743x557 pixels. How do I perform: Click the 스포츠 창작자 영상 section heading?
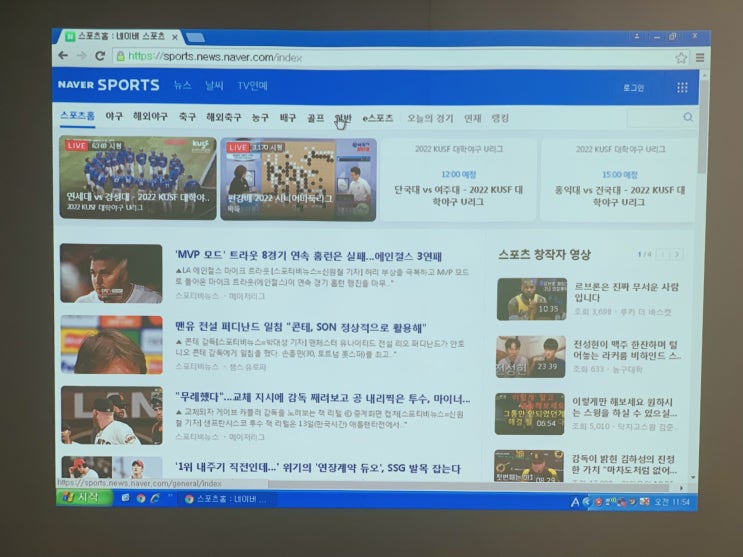[544, 255]
